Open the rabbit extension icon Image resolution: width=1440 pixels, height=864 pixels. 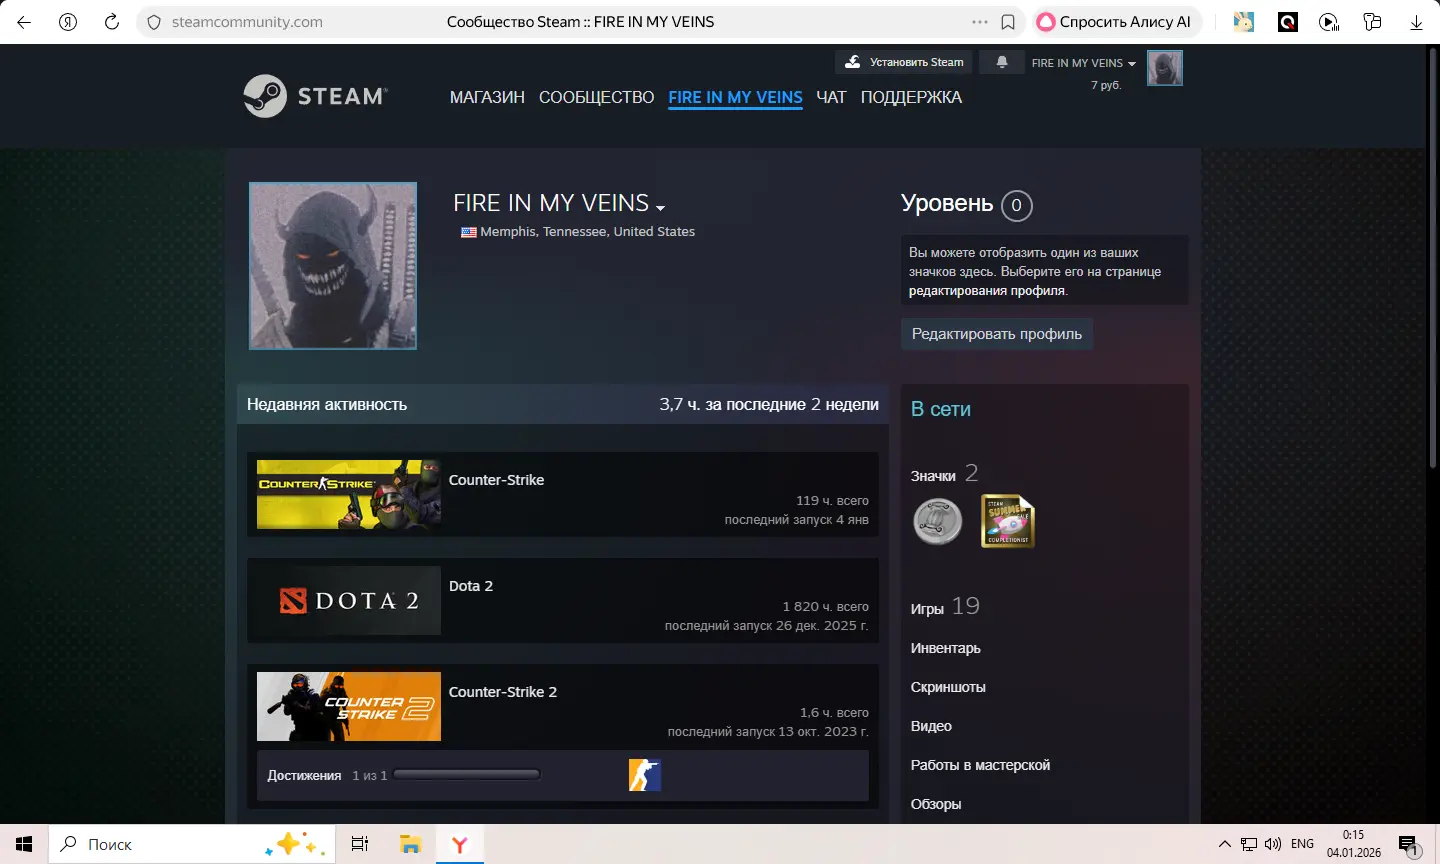click(x=1244, y=22)
